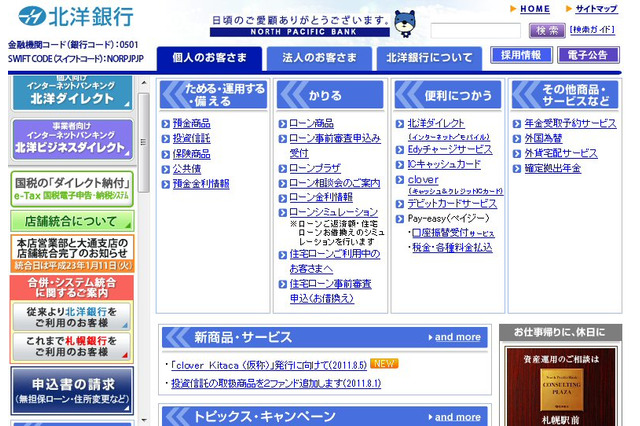Screen dimensions: 640x426
Task: Click 従来より北洋銀行をご利用のお客様 button
Action: pos(72,317)
